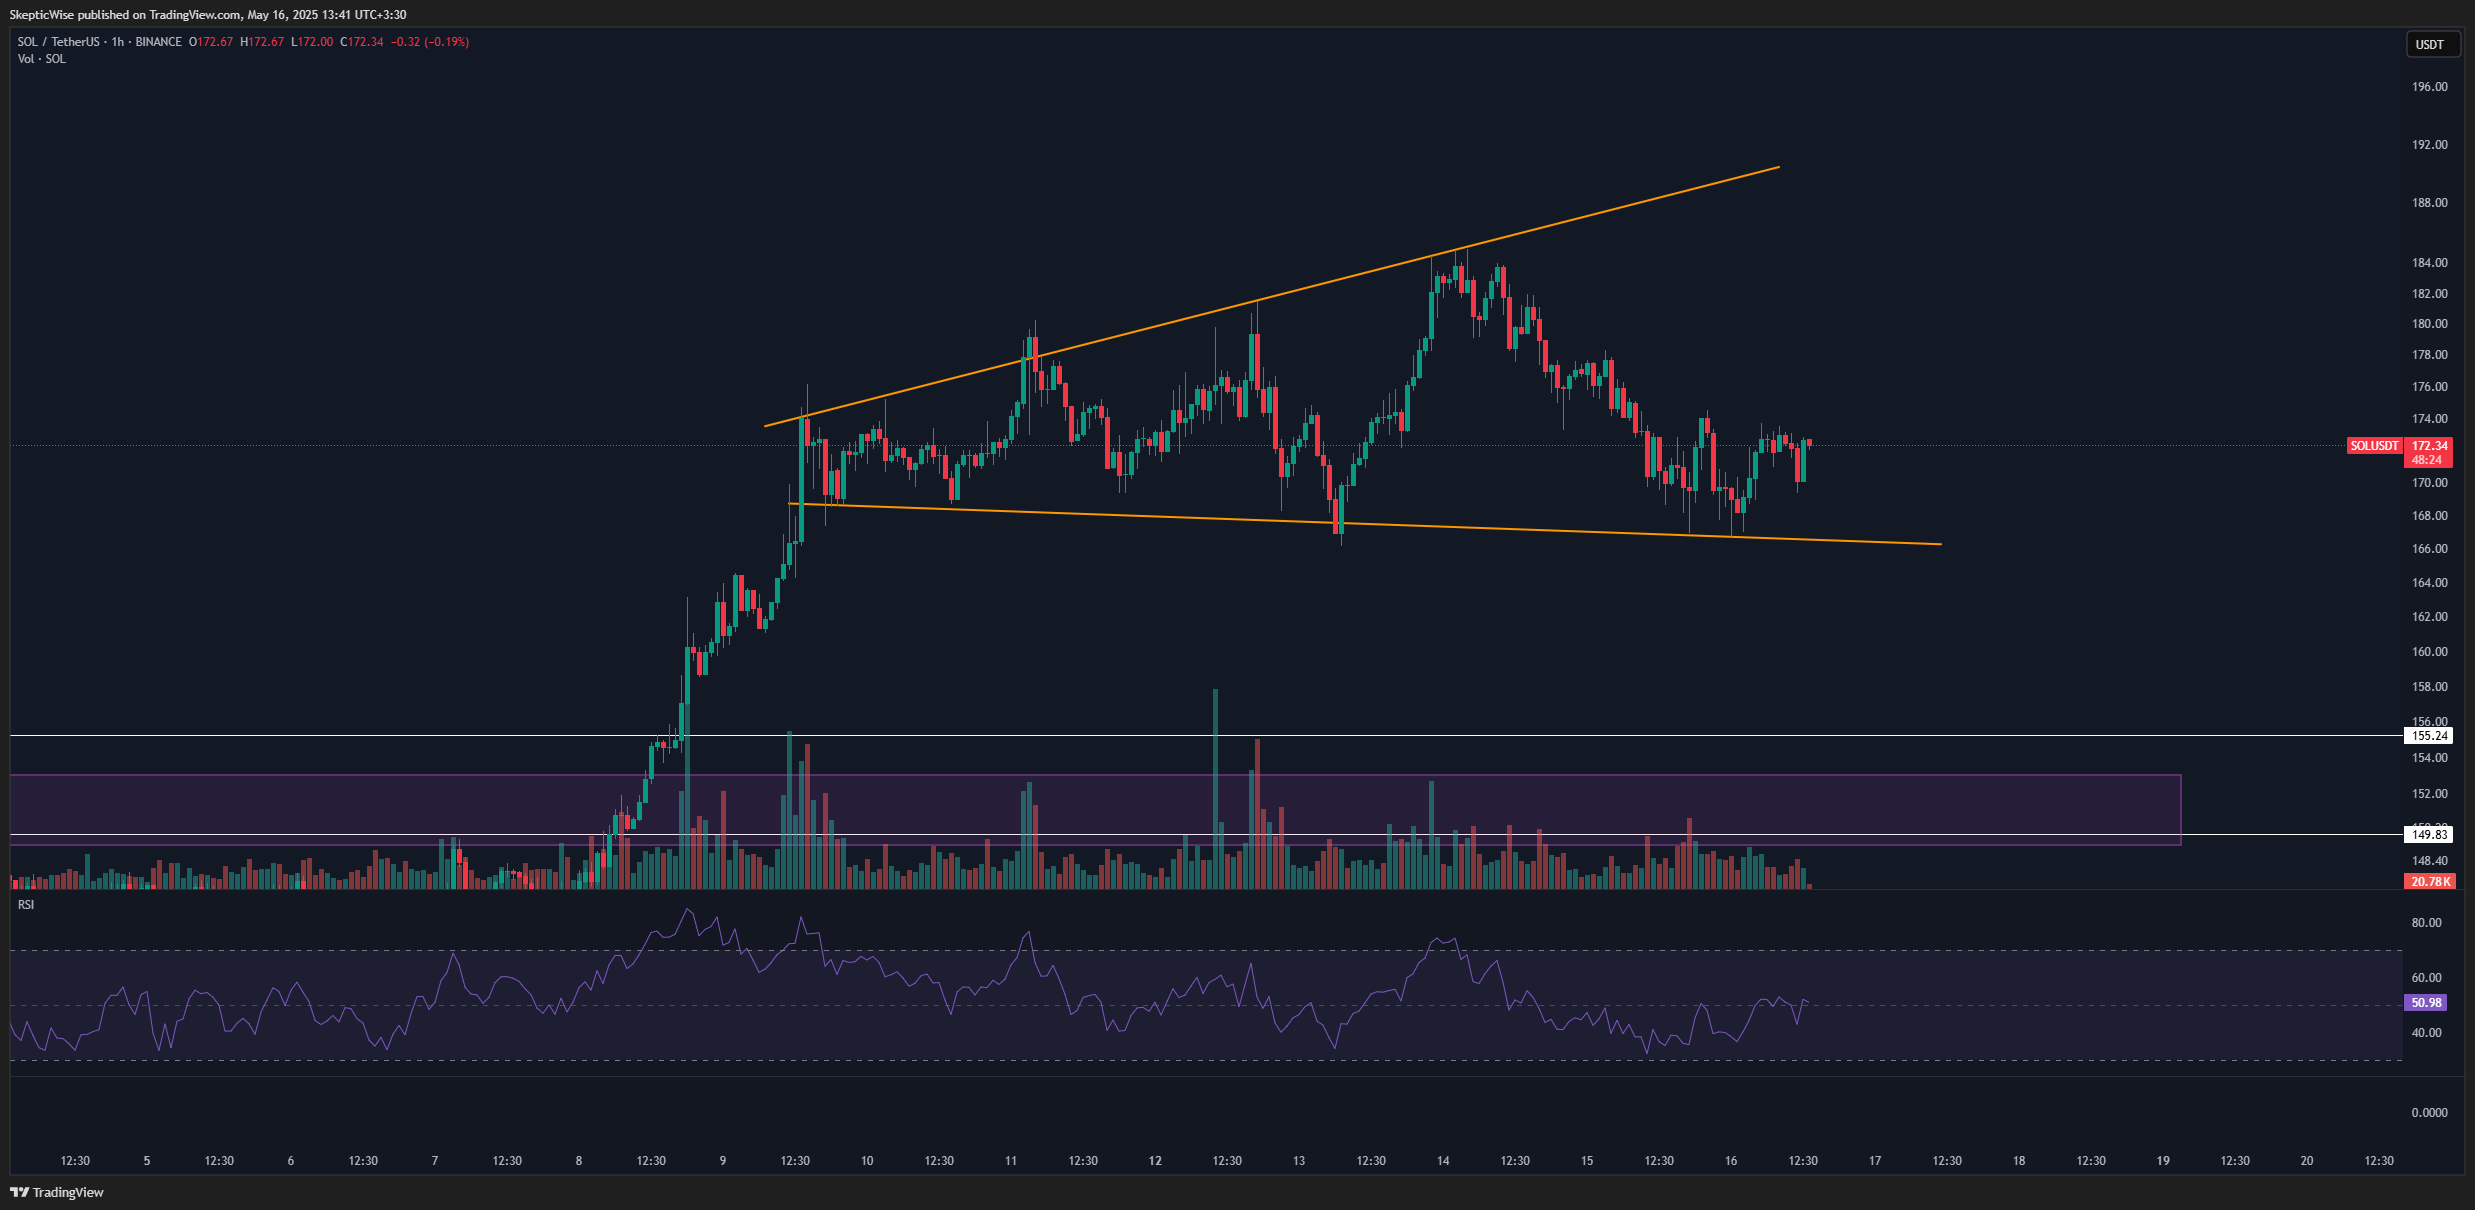This screenshot has width=2475, height=1210.
Task: Select the white horizontal line at 155.24
Action: (1205, 736)
